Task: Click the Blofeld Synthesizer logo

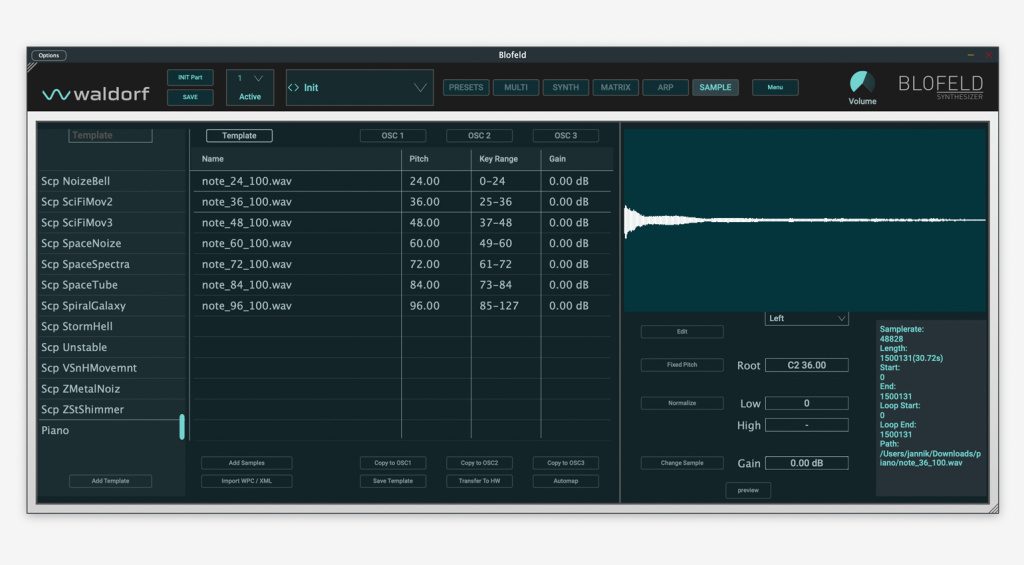Action: tap(939, 87)
